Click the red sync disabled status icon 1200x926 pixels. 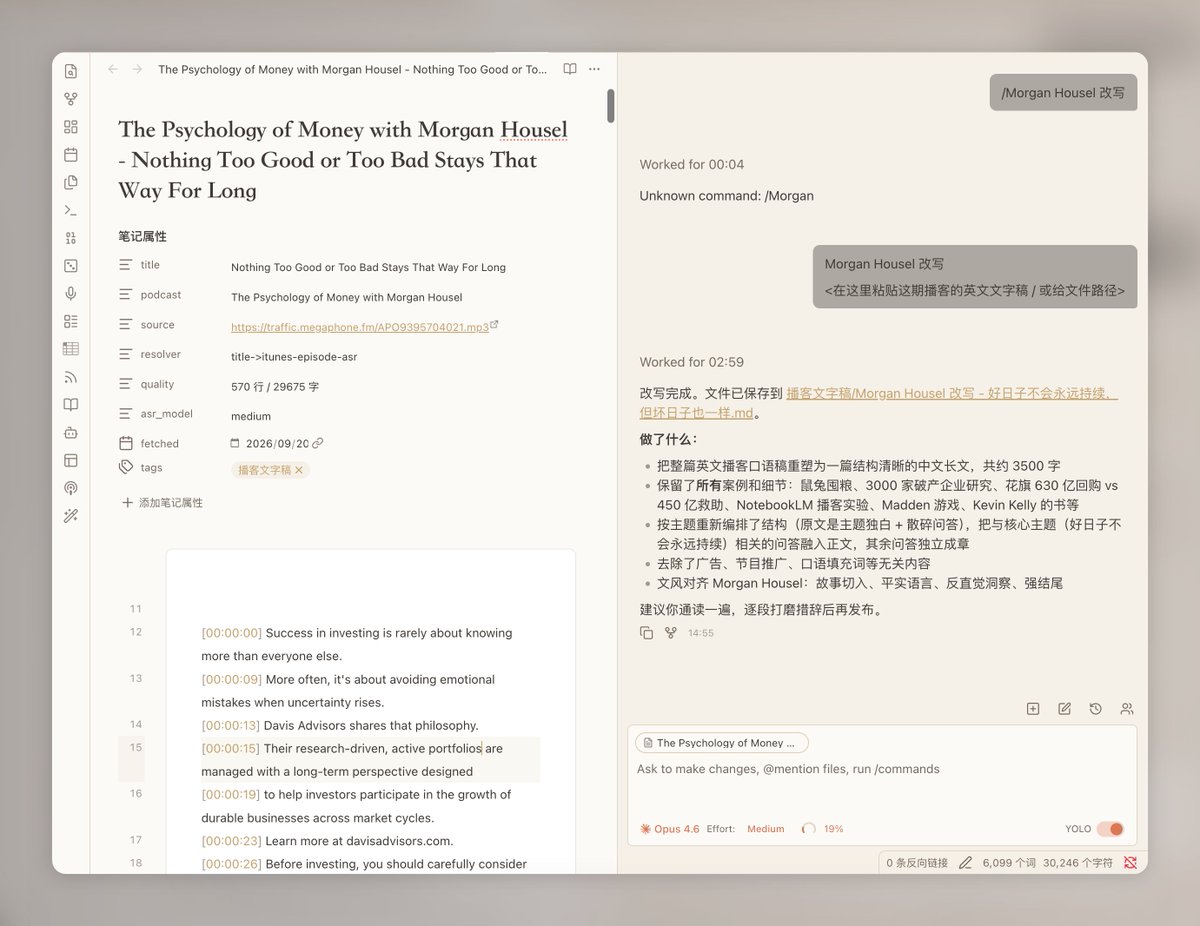tap(1130, 862)
